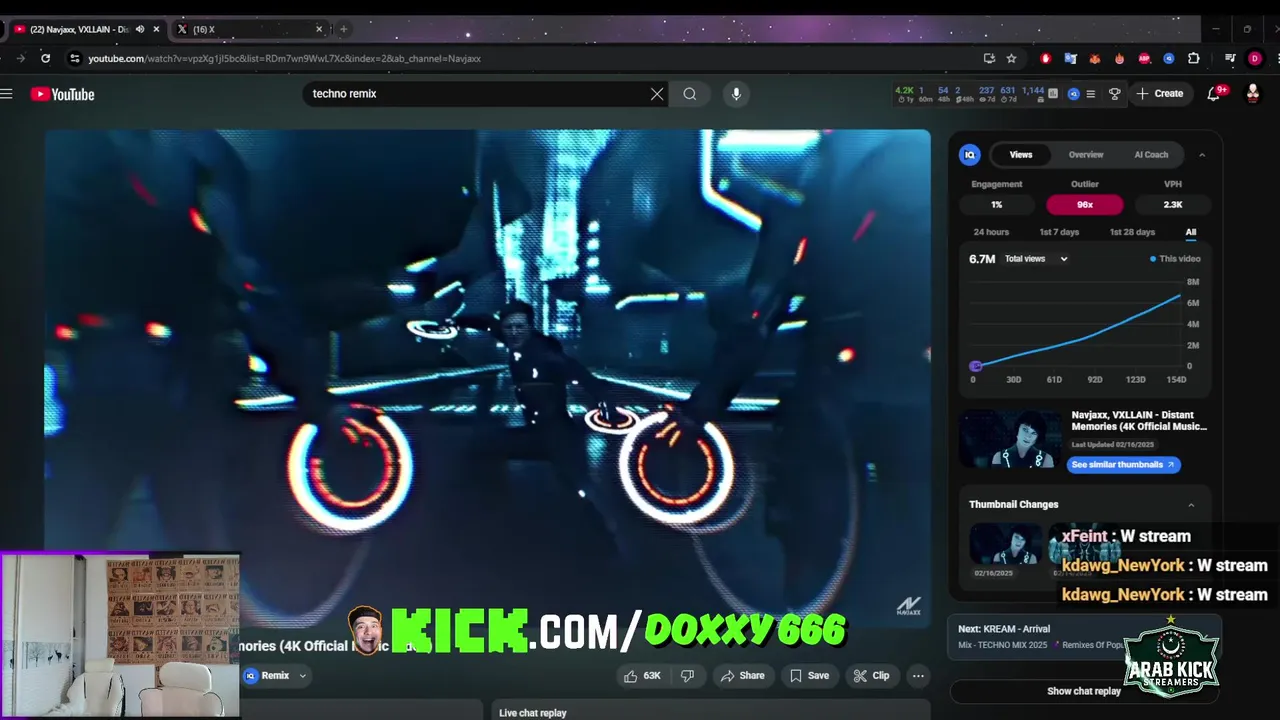The height and width of the screenshot is (720, 1280).
Task: Open the YouTube account avatar menu
Action: click(1252, 94)
